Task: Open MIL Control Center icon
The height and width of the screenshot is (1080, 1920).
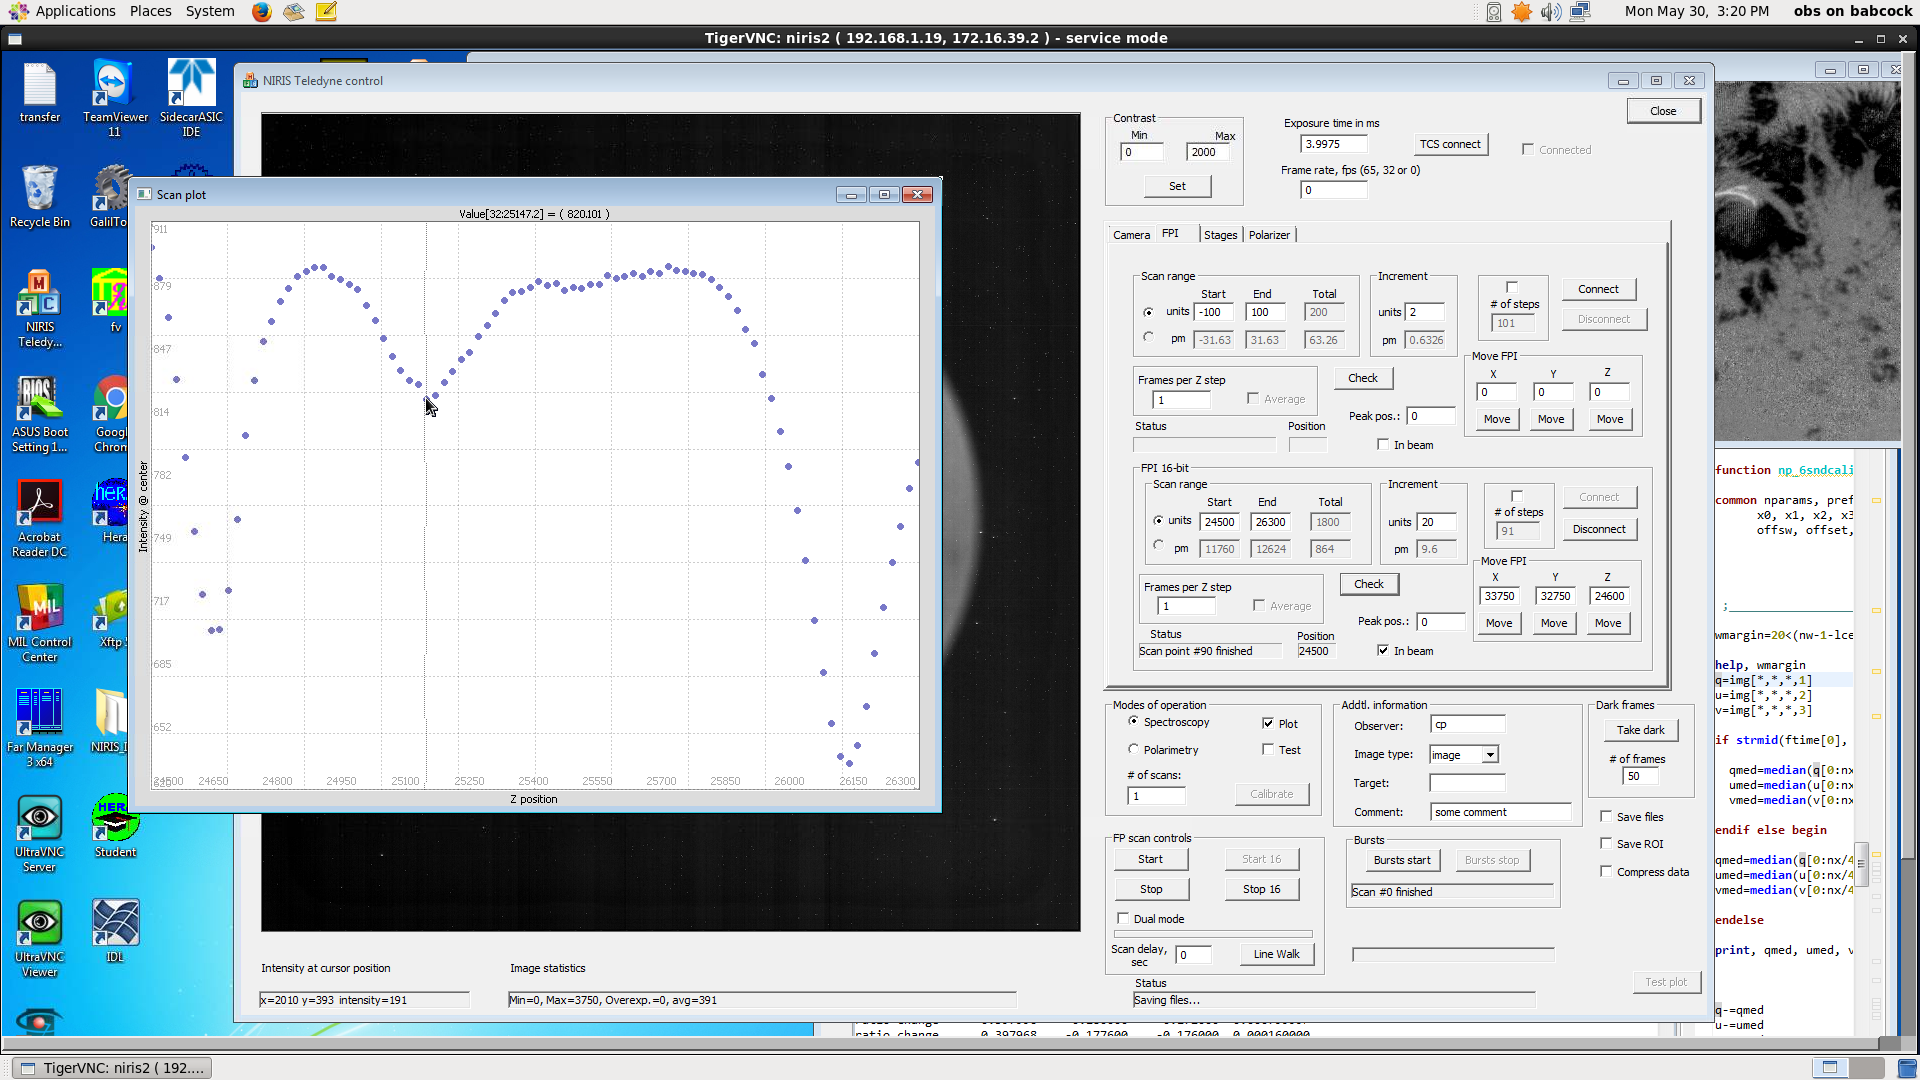Action: pos(40,624)
